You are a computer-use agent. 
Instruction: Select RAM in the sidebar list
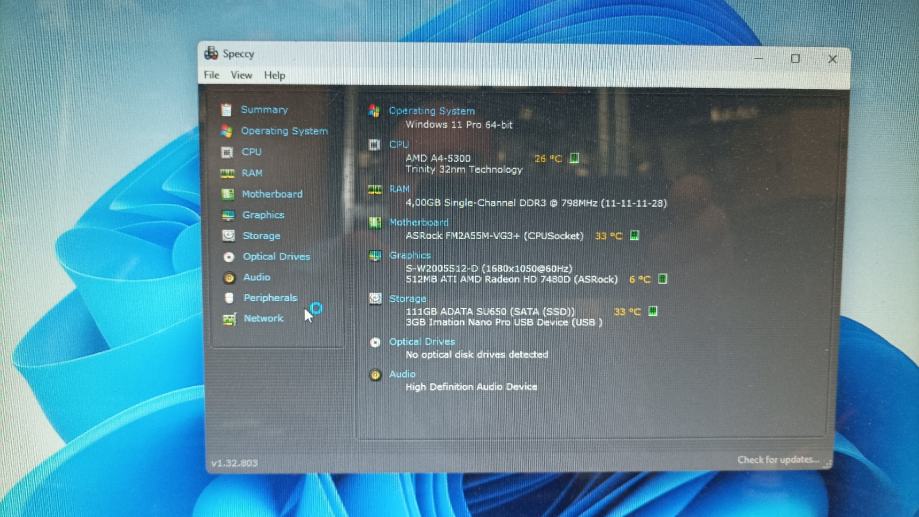(x=252, y=173)
